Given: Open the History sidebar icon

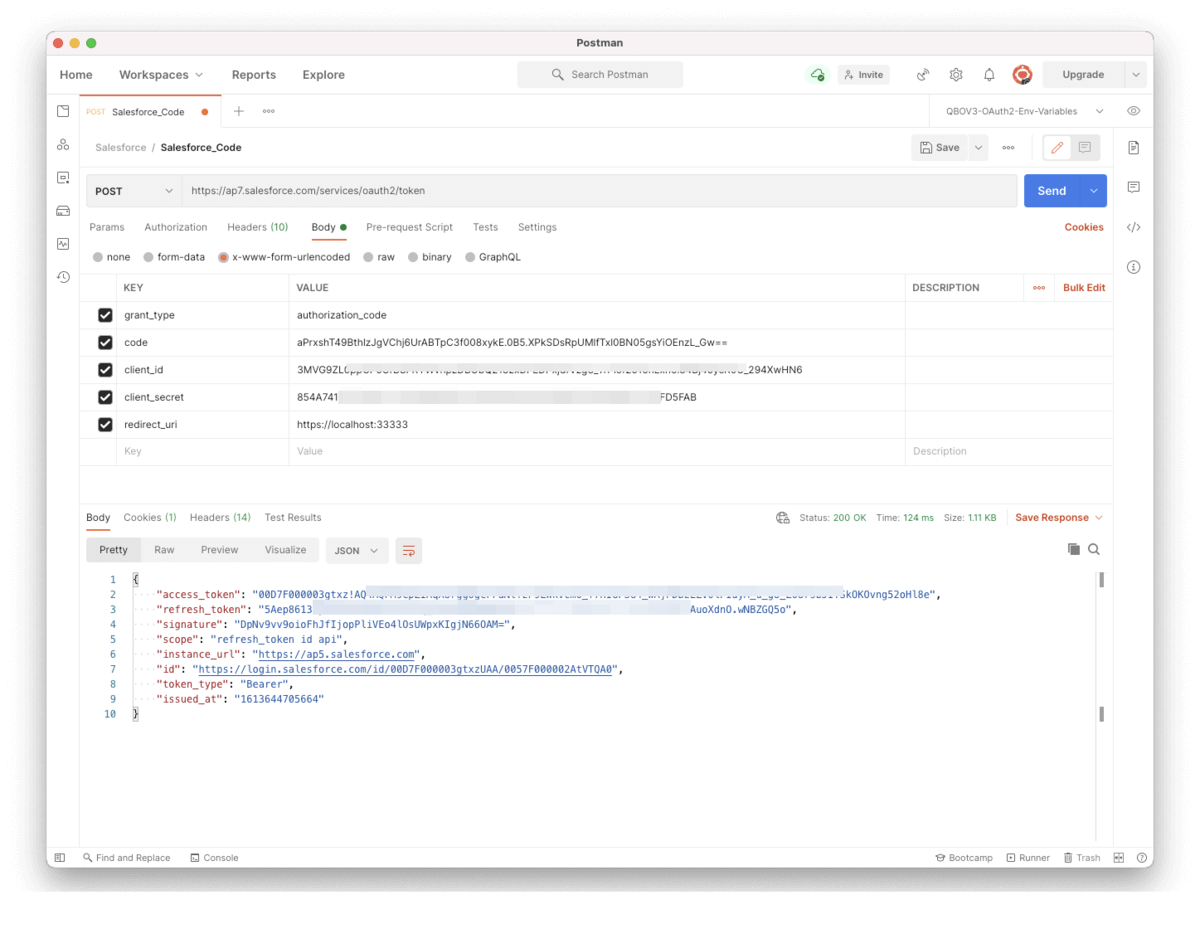Looking at the screenshot, I should coord(63,277).
